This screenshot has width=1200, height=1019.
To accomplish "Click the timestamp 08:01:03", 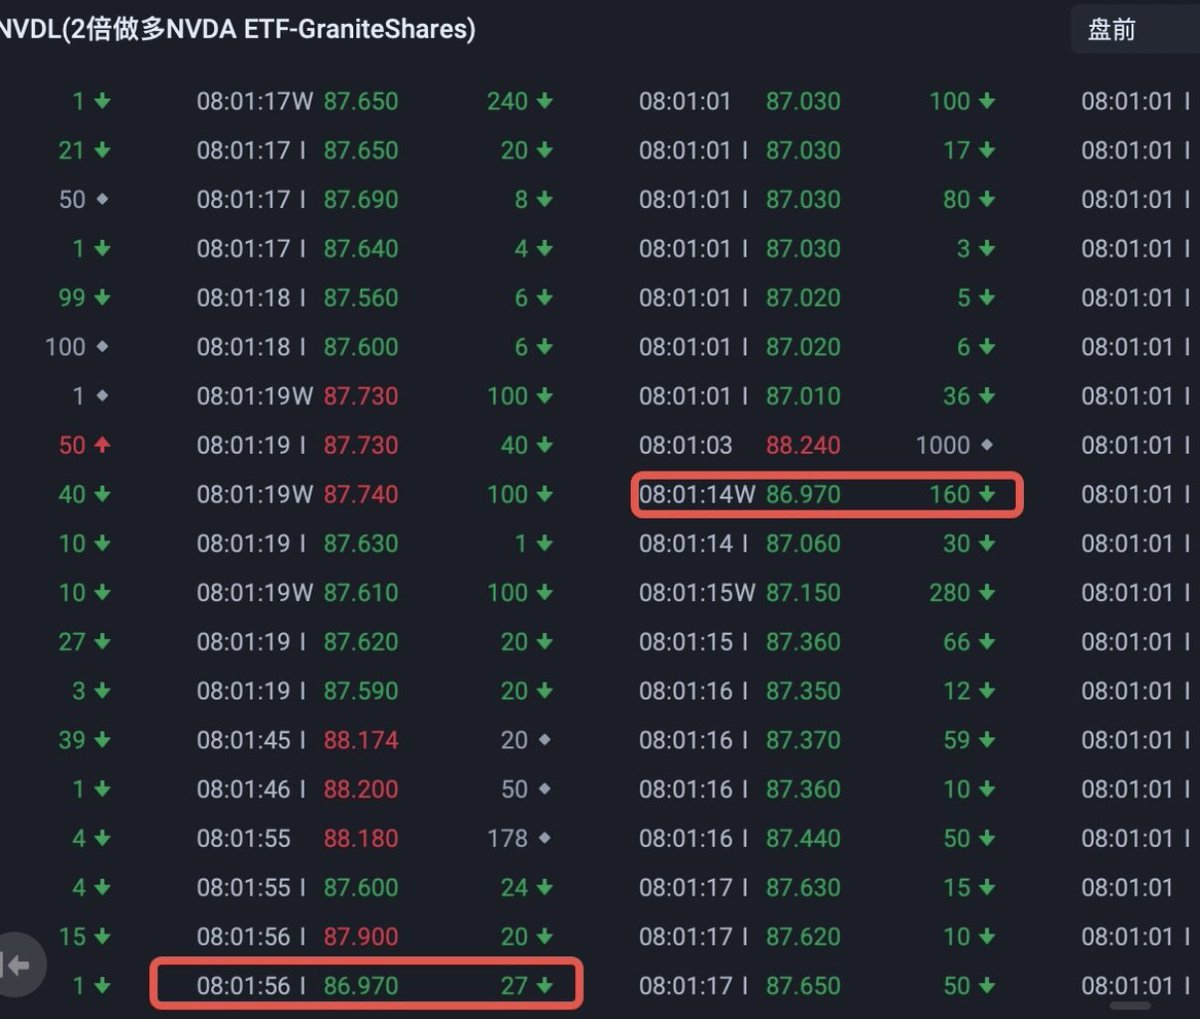I will coord(686,445).
